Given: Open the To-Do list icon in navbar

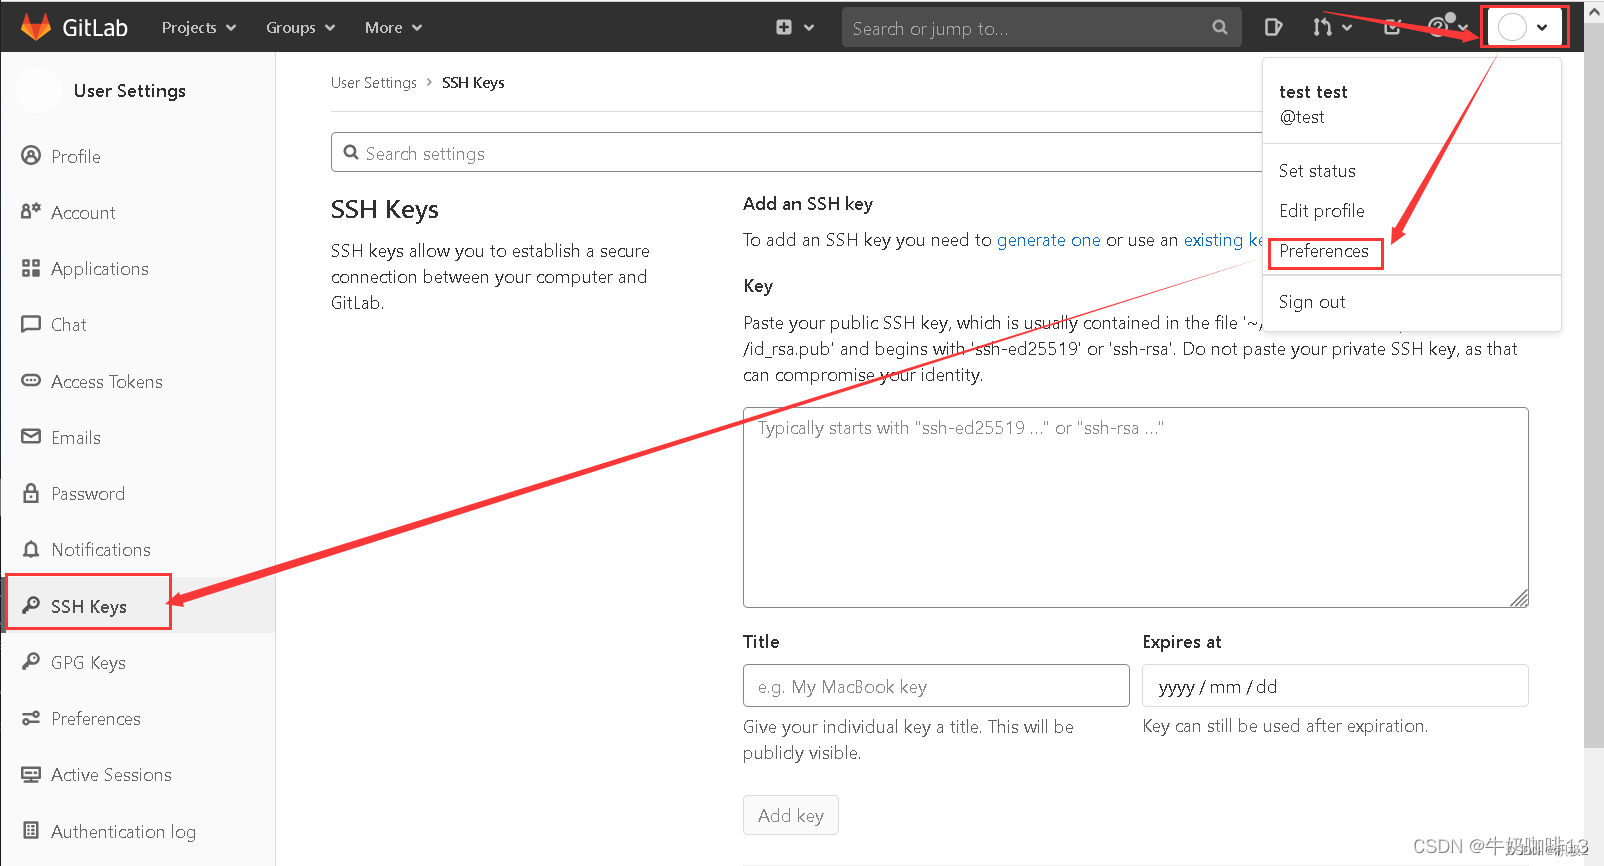Looking at the screenshot, I should tap(1392, 27).
